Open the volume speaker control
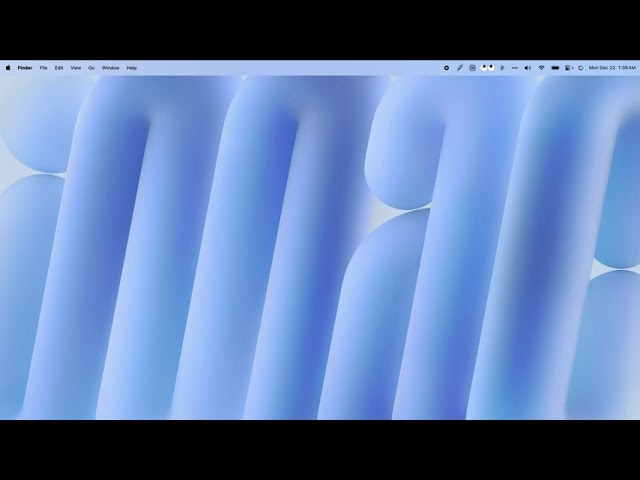This screenshot has height=480, width=640. pyautogui.click(x=528, y=68)
